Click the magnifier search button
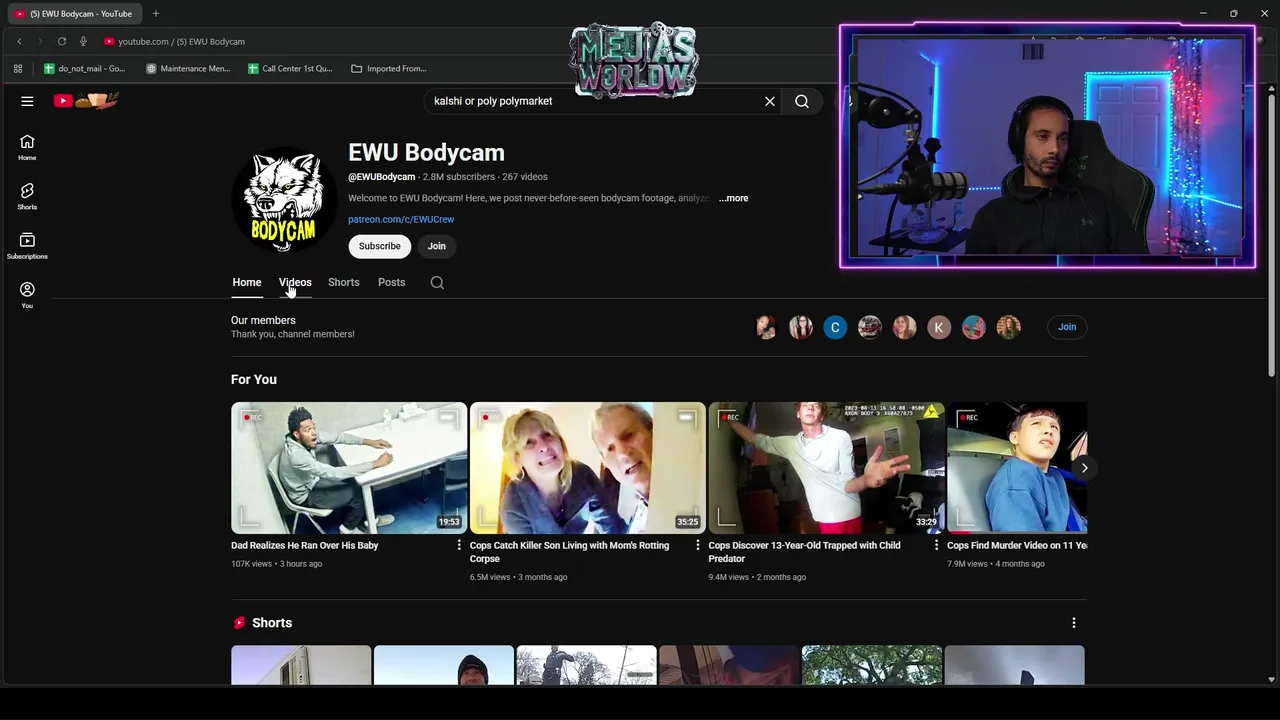1280x720 pixels. [802, 101]
